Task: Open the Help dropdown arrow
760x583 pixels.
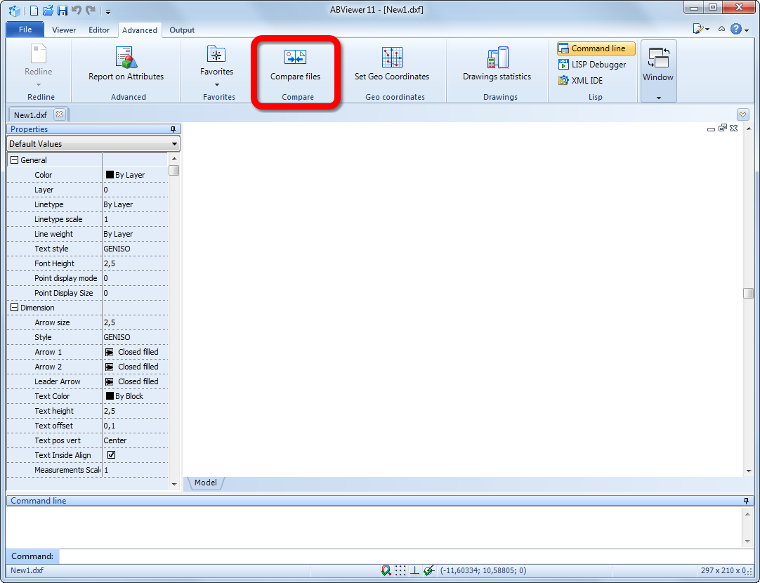Action: tap(747, 30)
